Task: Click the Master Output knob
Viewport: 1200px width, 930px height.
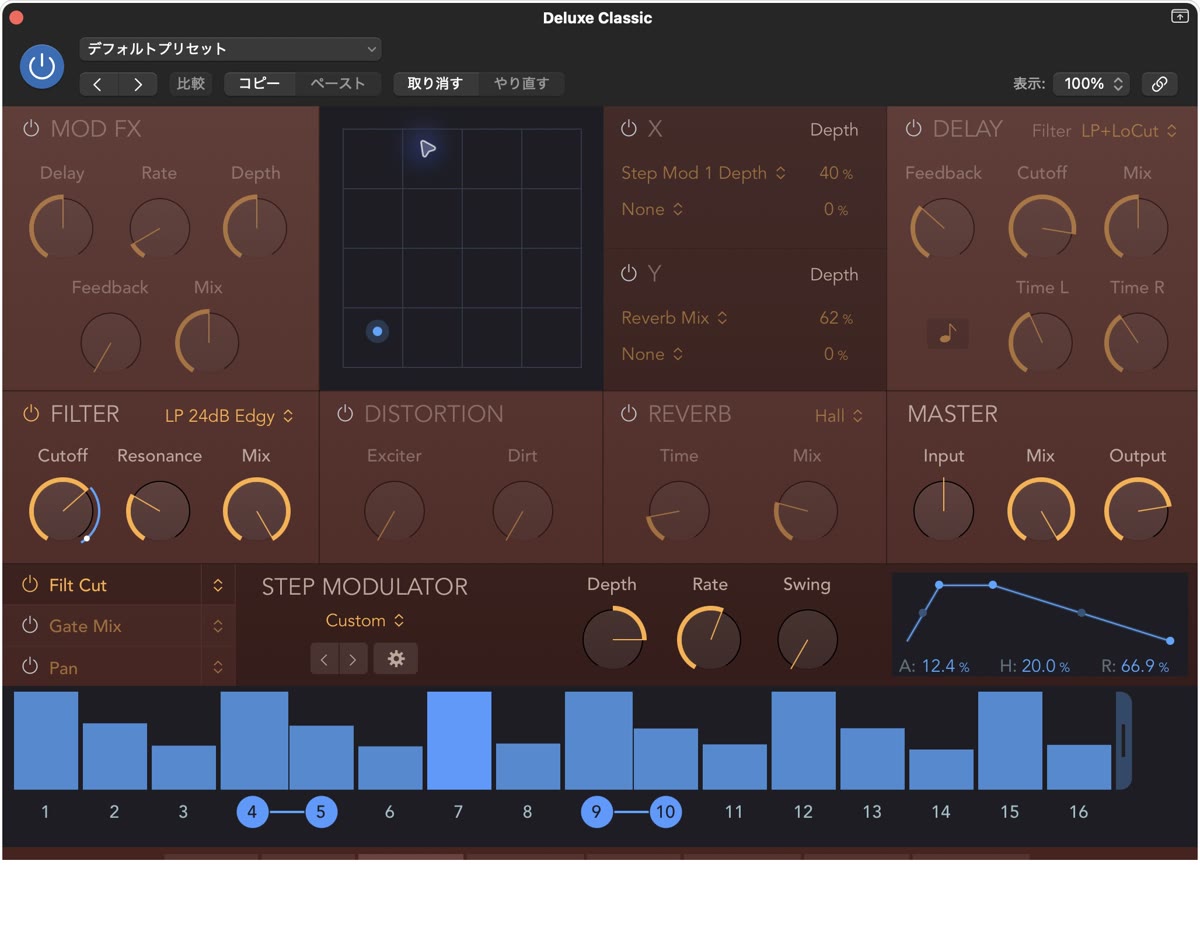Action: [1138, 511]
